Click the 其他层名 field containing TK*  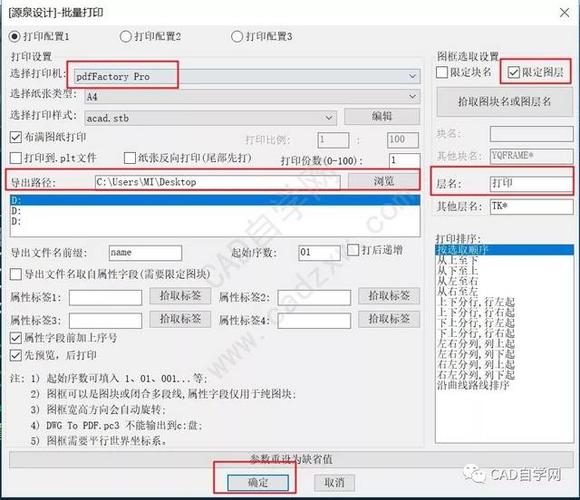click(532, 206)
